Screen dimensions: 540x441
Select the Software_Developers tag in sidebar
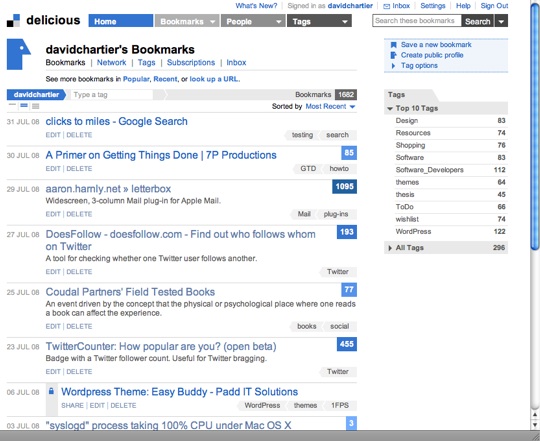click(429, 170)
